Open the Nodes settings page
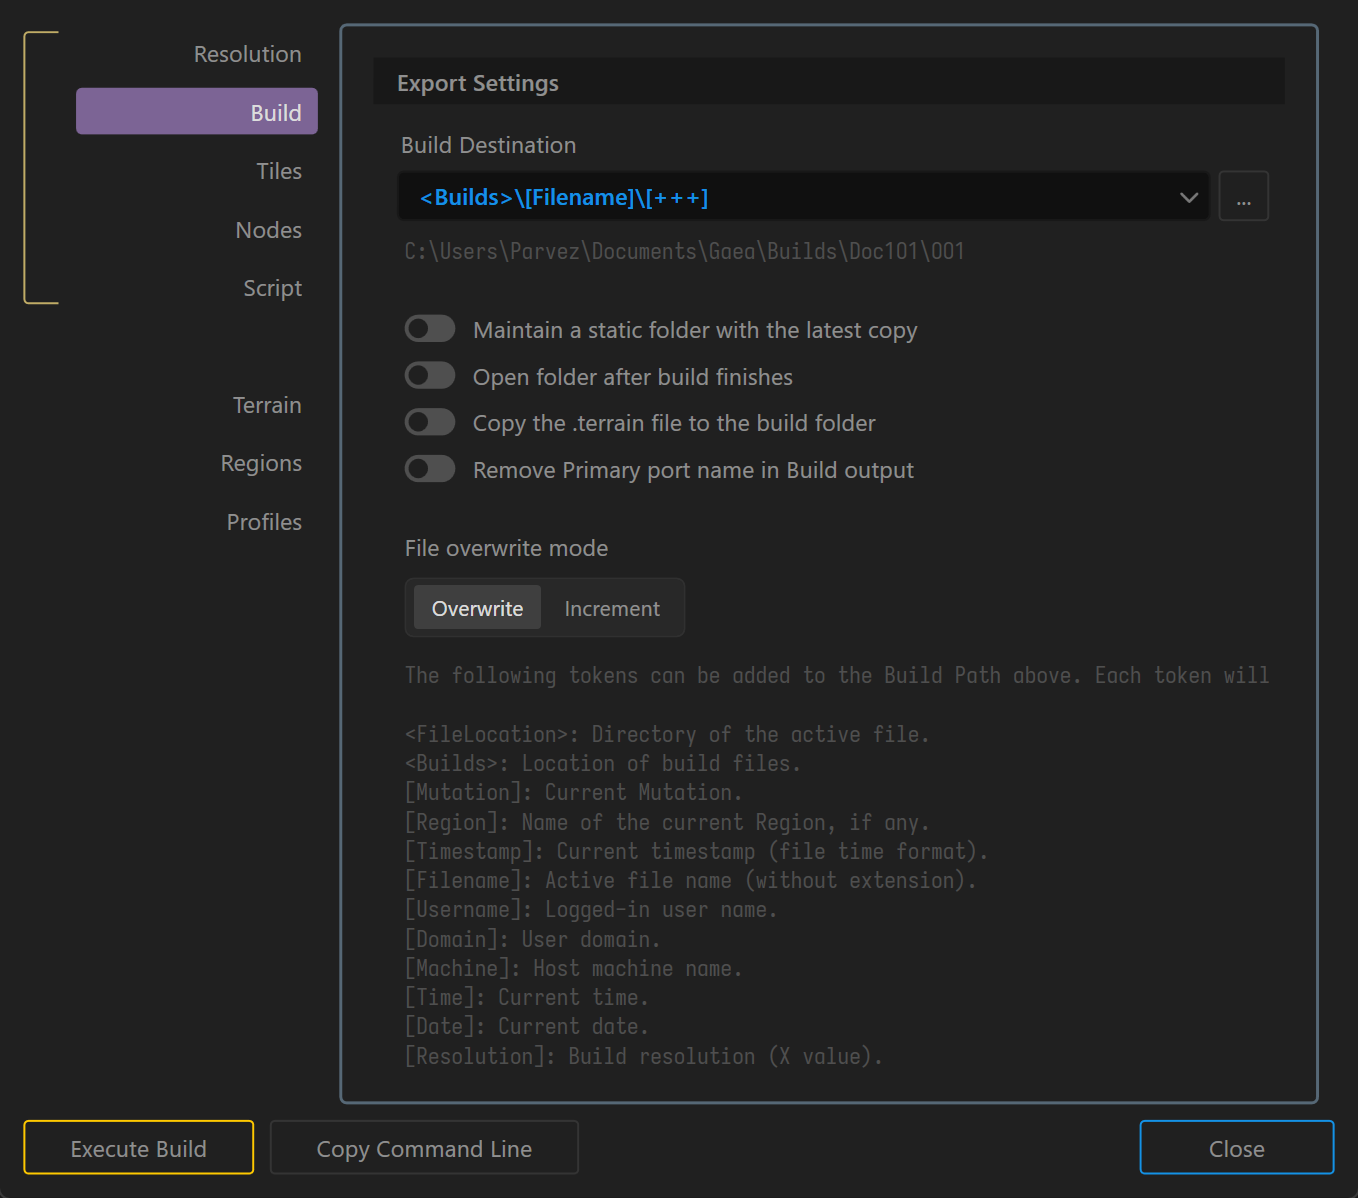The width and height of the screenshot is (1358, 1198). point(268,230)
